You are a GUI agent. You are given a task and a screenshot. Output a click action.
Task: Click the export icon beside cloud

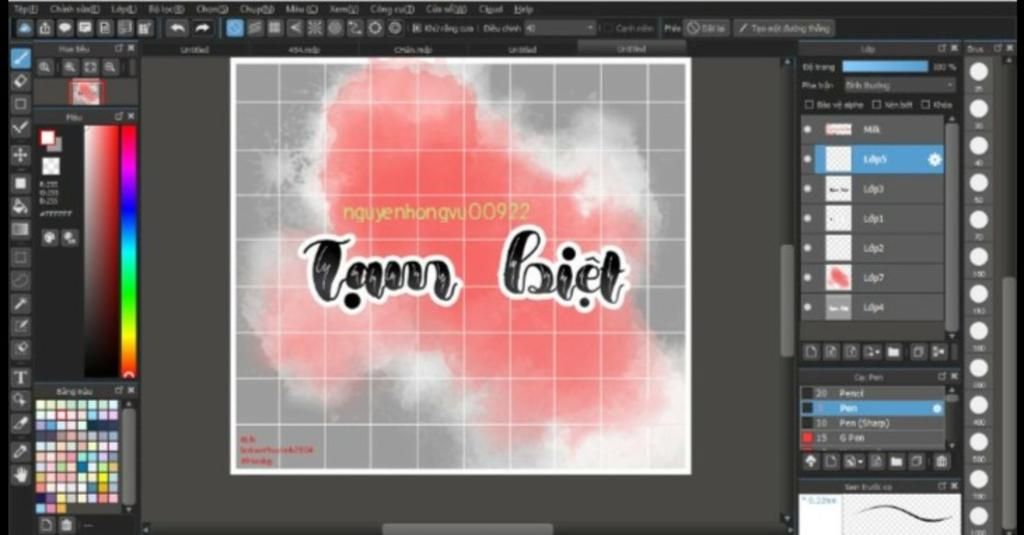pos(45,28)
